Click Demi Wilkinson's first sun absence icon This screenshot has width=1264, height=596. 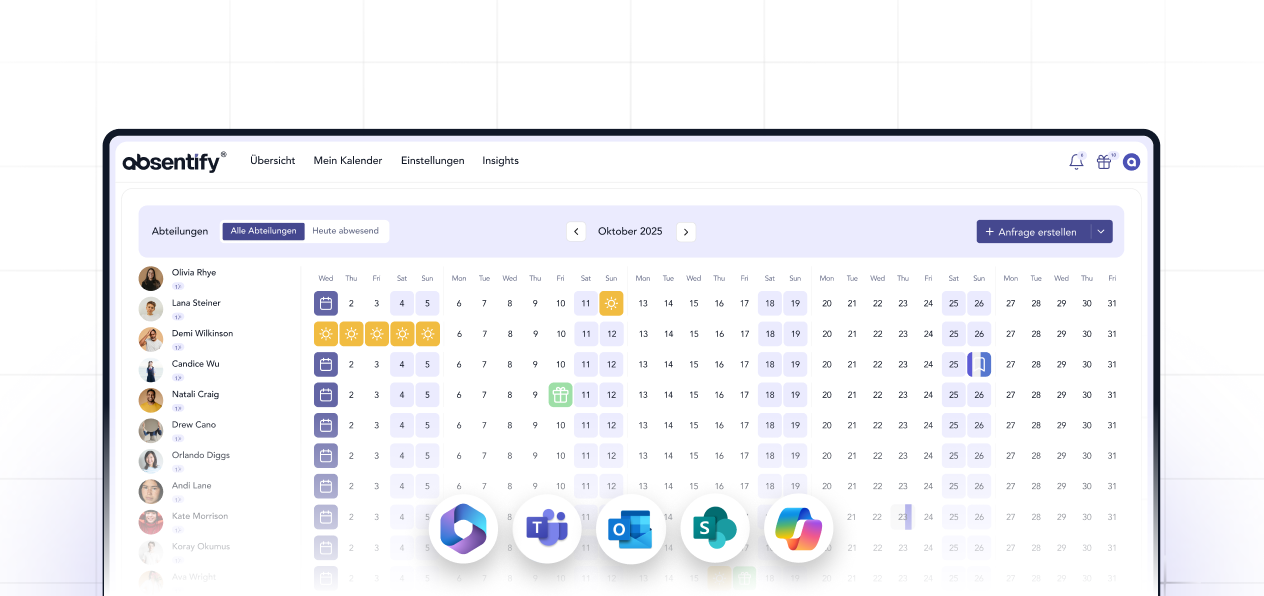(x=326, y=334)
